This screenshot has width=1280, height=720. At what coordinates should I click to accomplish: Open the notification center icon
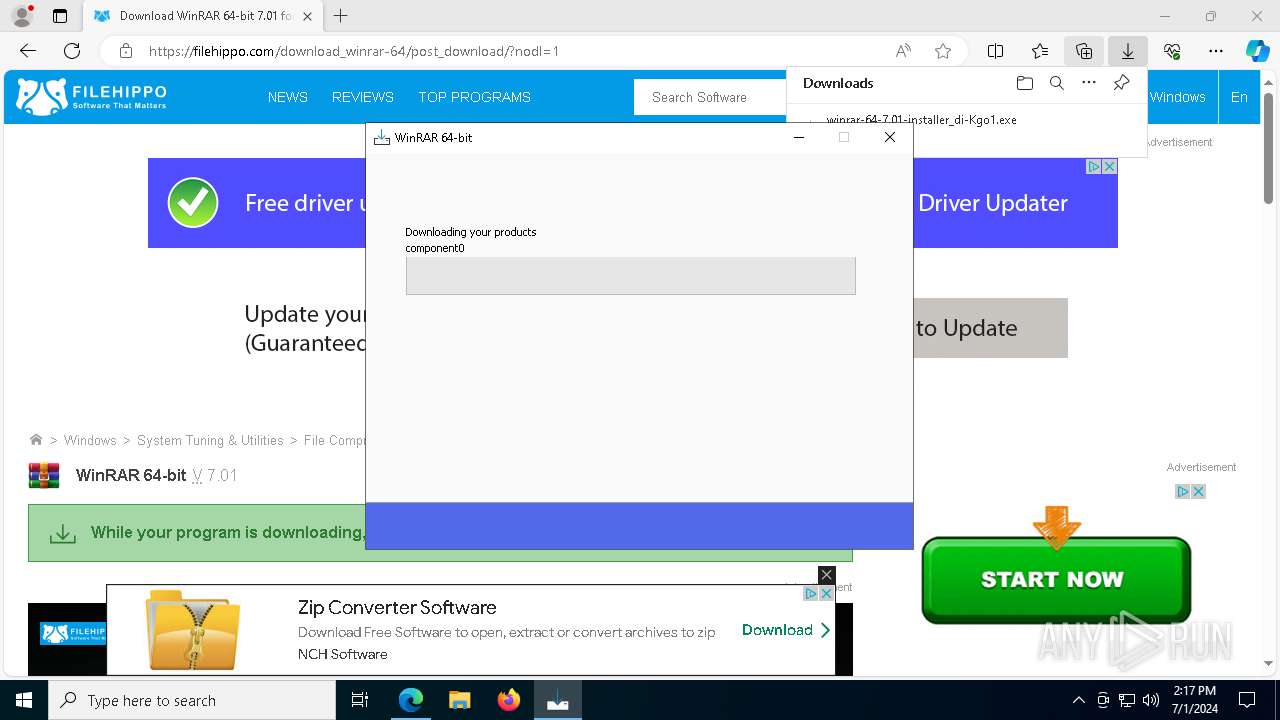pyautogui.click(x=1247, y=700)
